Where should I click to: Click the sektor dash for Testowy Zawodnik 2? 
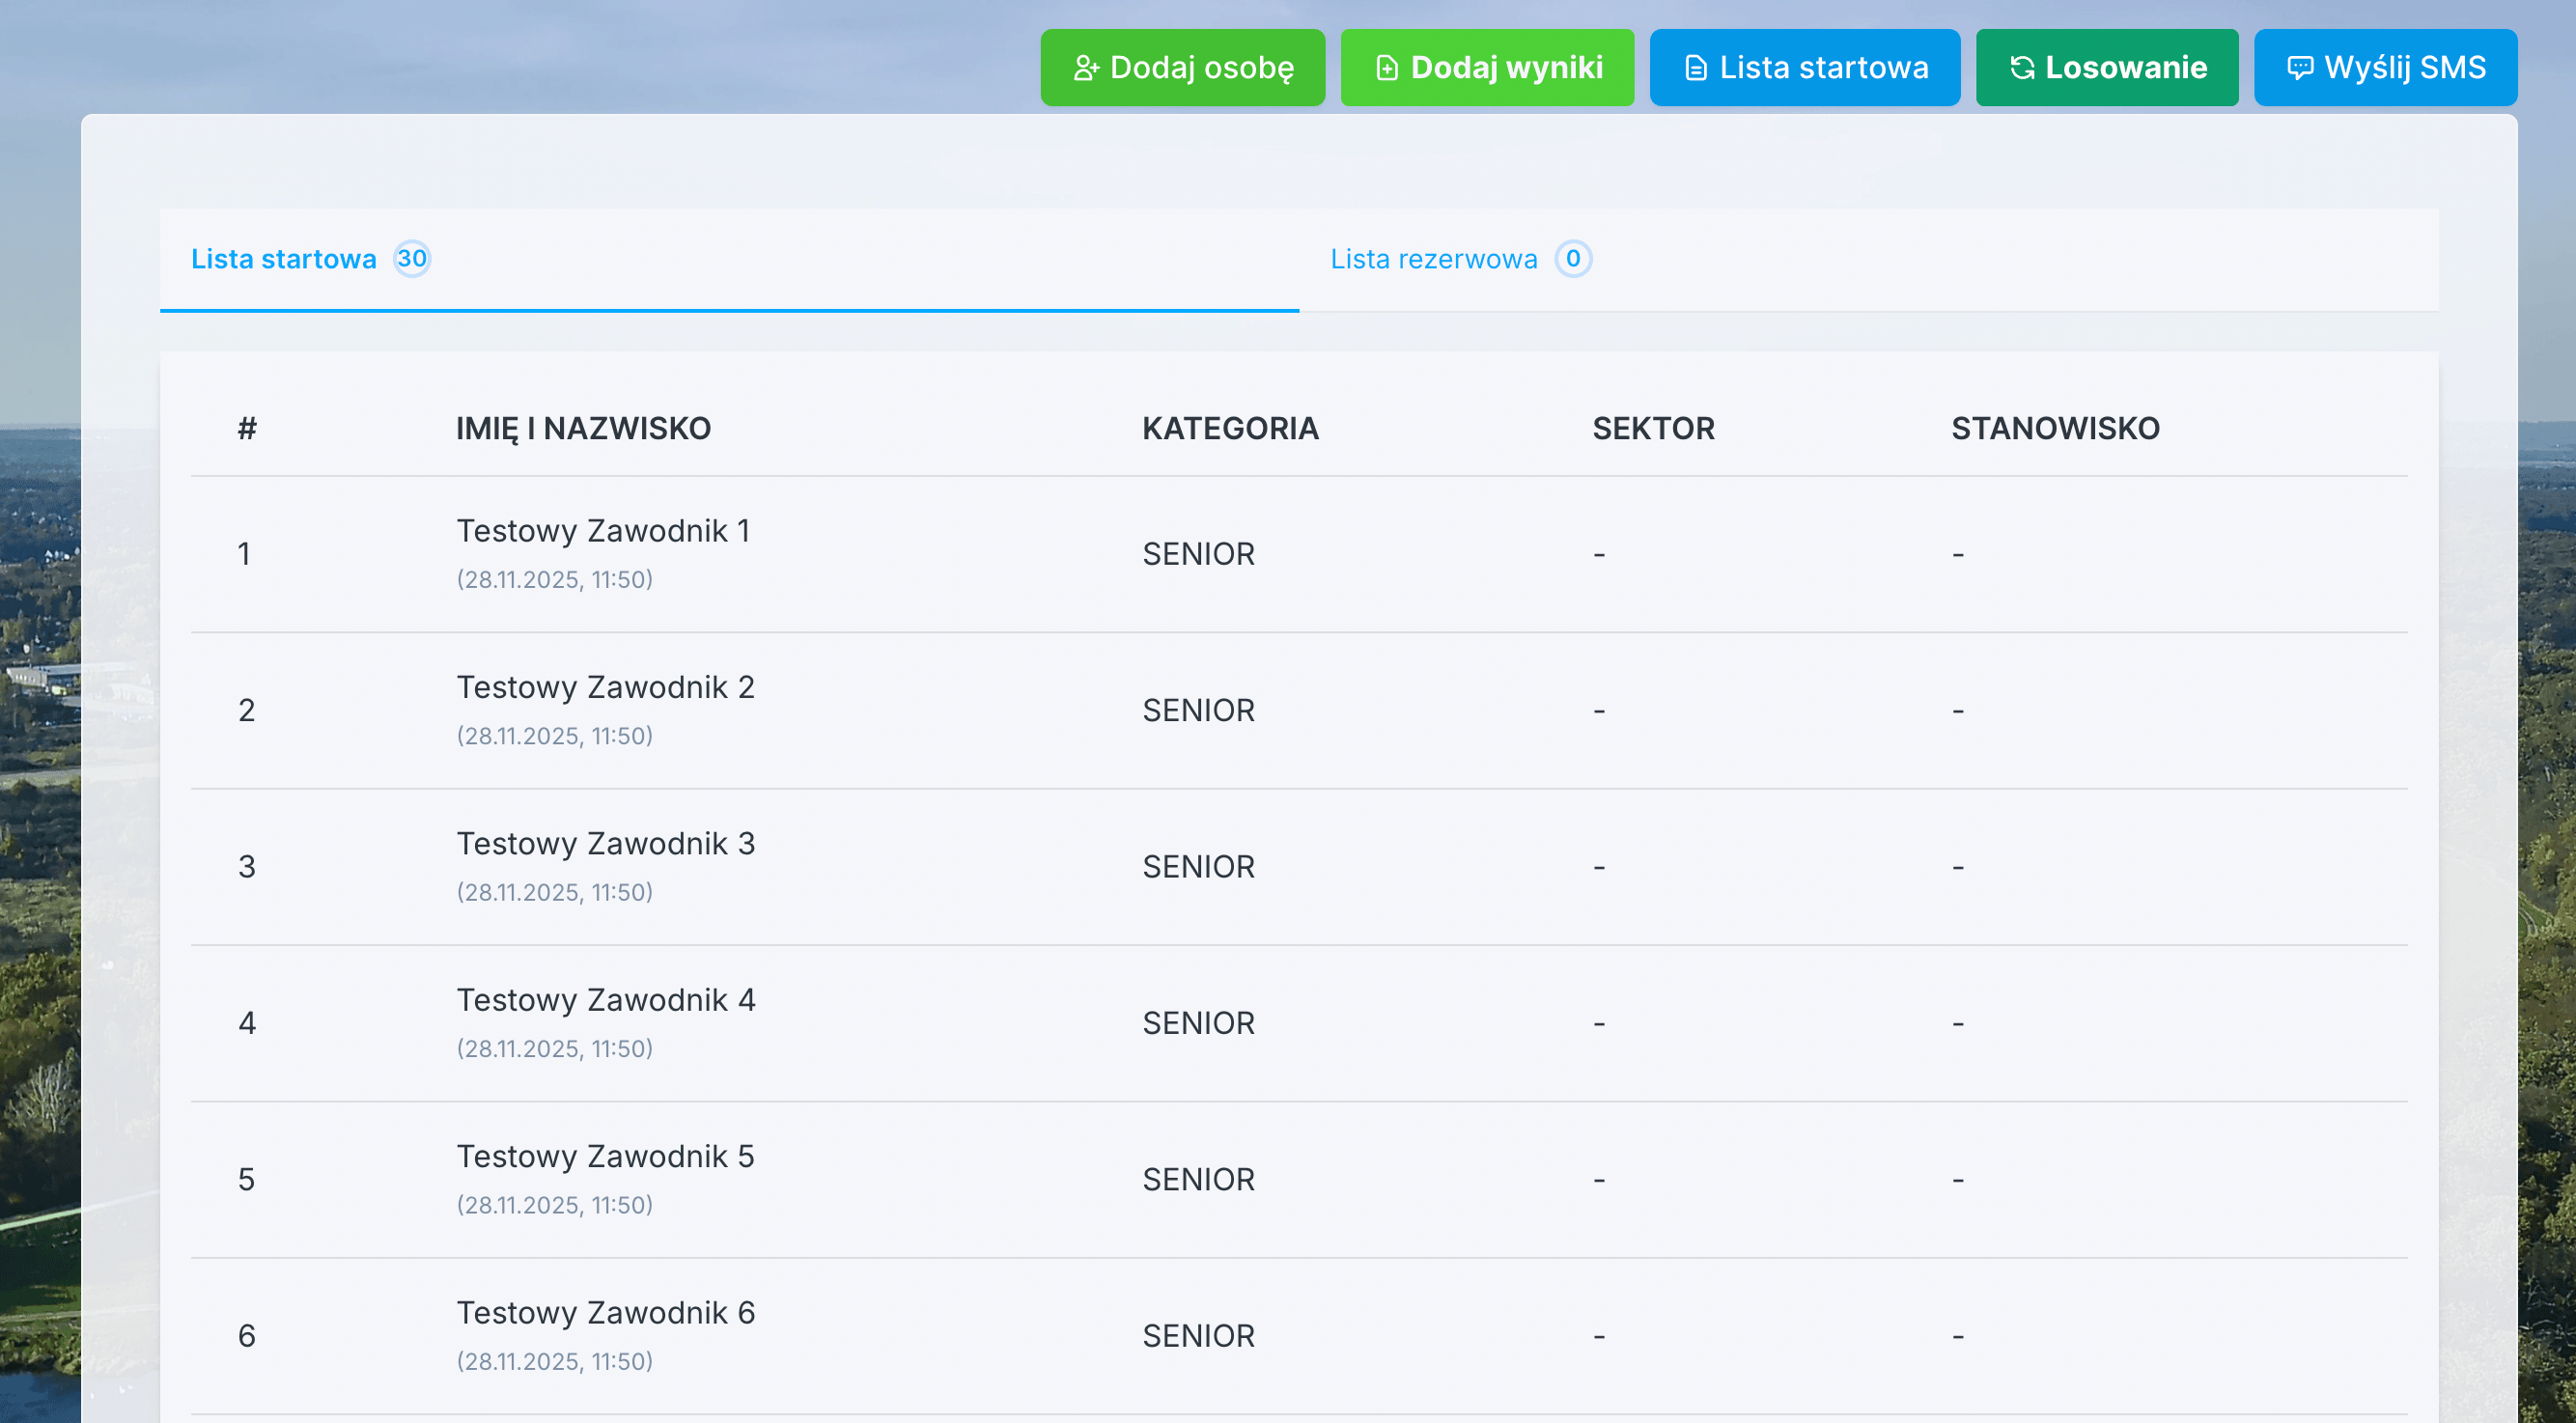(1597, 710)
